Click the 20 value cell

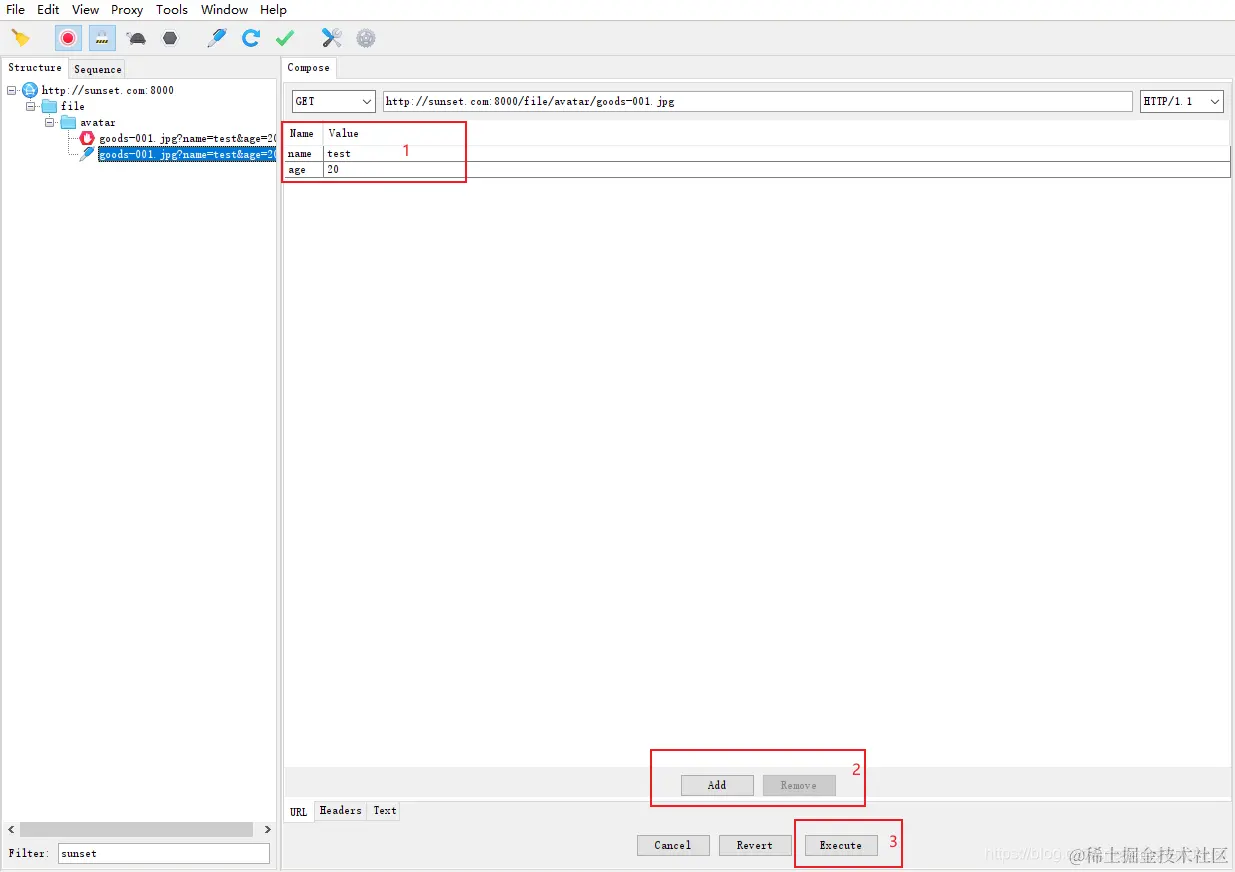pyautogui.click(x=777, y=170)
